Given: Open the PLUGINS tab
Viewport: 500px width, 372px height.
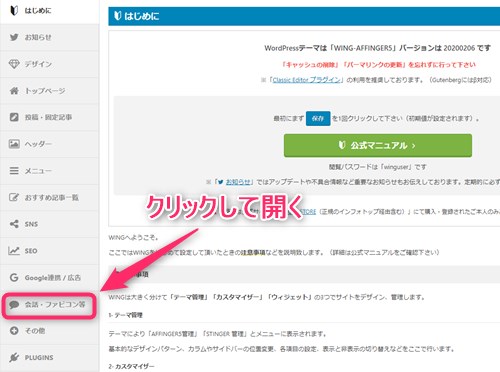Looking at the screenshot, I should click(x=49, y=357).
